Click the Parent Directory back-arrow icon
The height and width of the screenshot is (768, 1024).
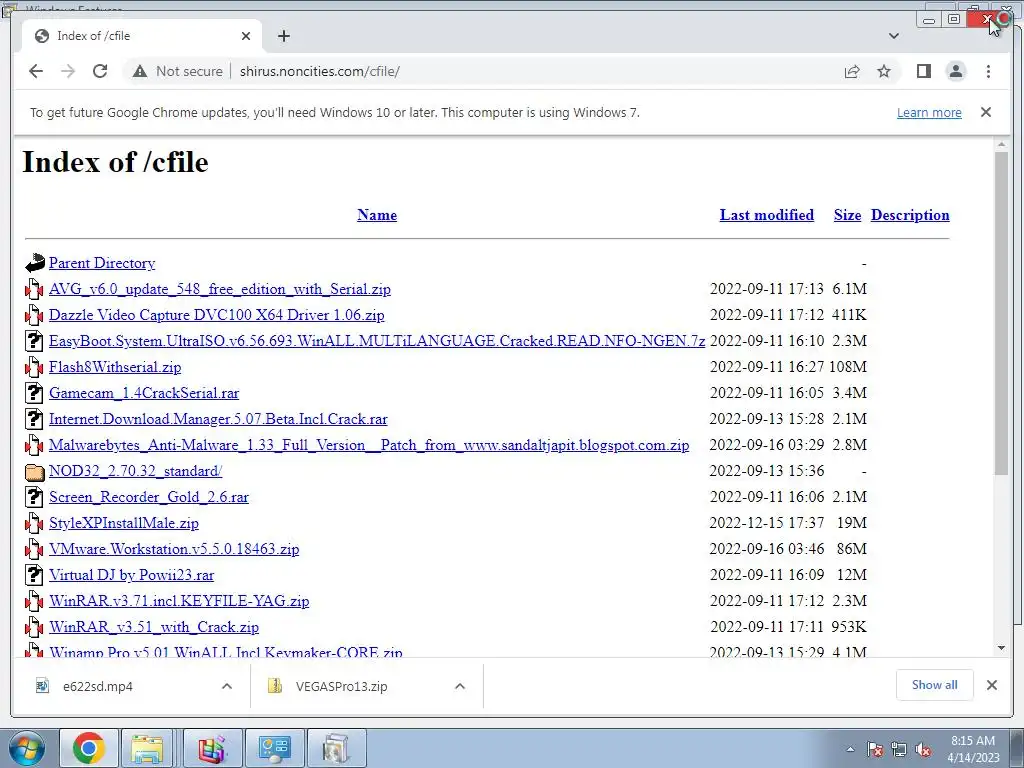tap(35, 263)
